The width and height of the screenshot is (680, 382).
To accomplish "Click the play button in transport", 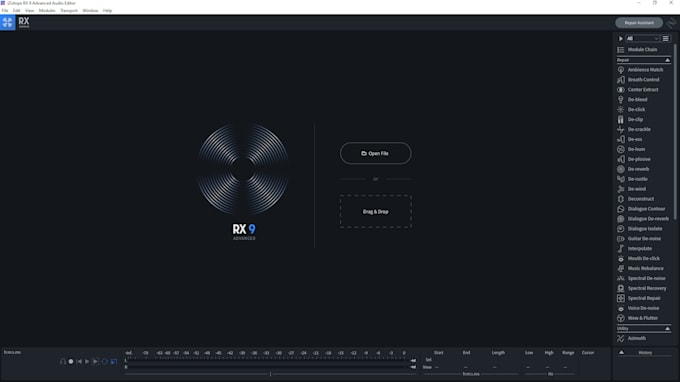I will (87, 362).
